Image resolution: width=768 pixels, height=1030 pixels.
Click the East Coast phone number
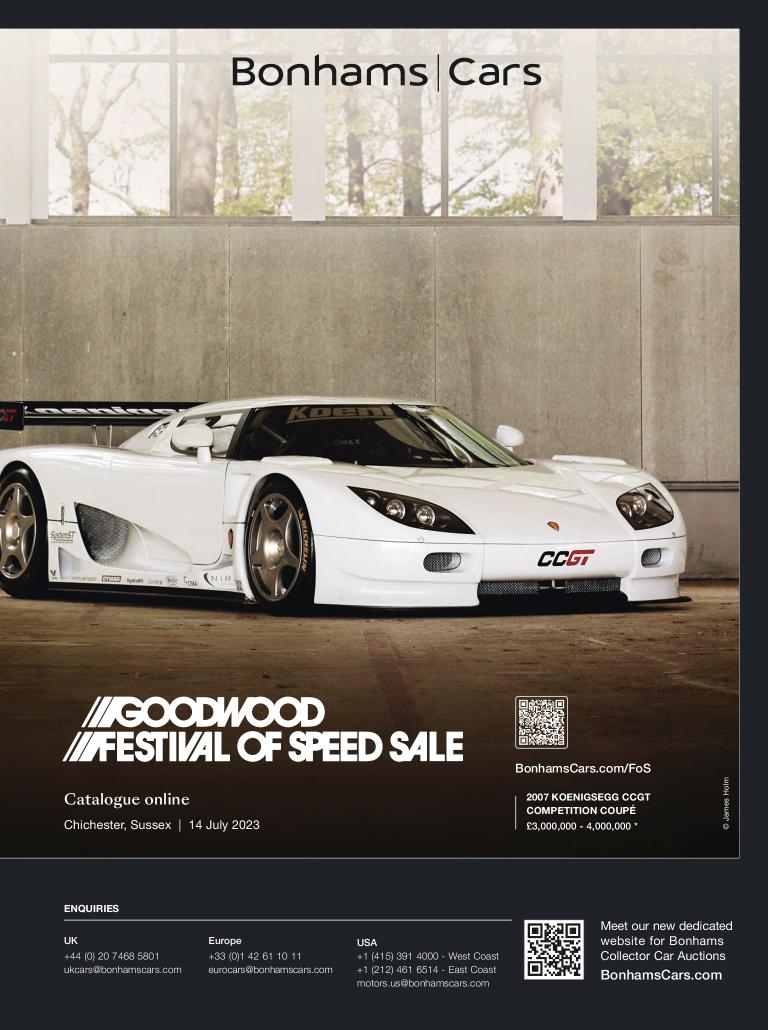click(x=426, y=970)
